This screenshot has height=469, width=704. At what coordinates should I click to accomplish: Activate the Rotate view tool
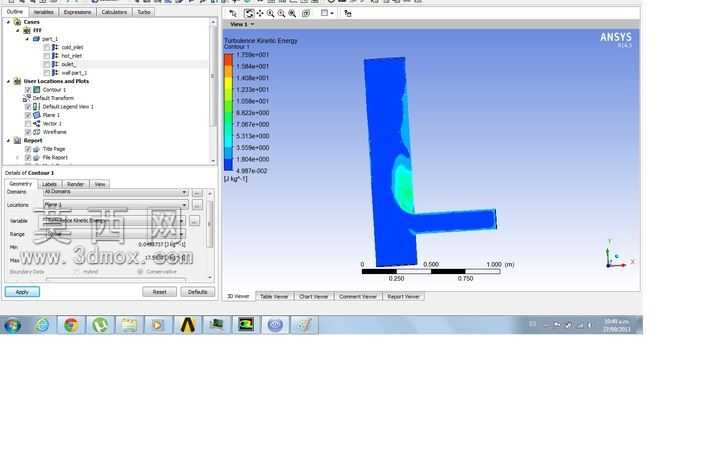pyautogui.click(x=249, y=13)
